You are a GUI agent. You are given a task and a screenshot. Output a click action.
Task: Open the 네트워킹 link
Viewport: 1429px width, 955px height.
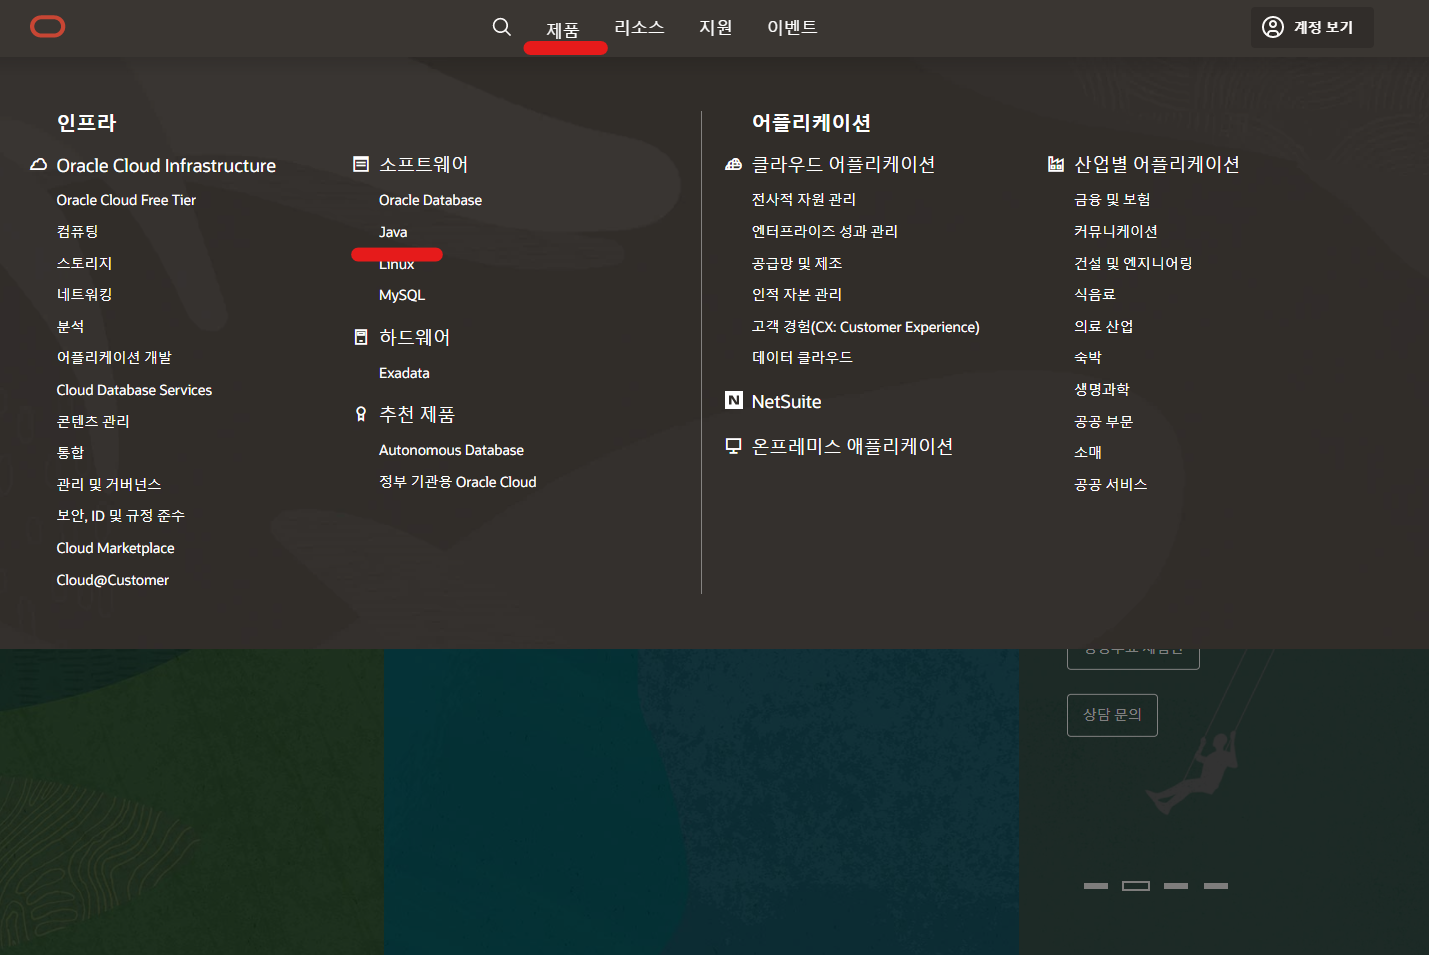[84, 295]
